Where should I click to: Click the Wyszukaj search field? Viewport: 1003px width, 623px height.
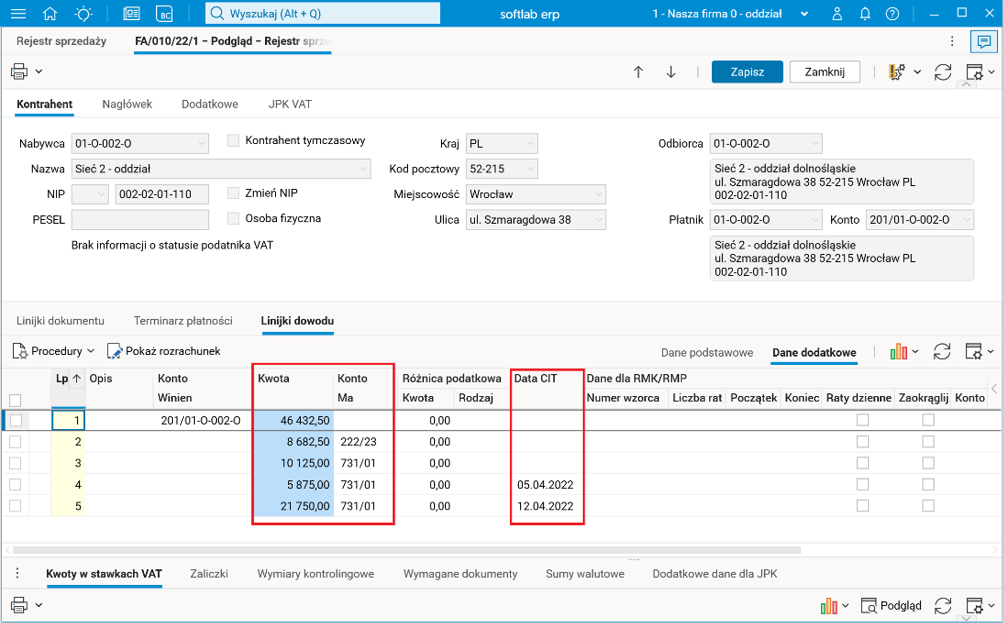tap(322, 13)
